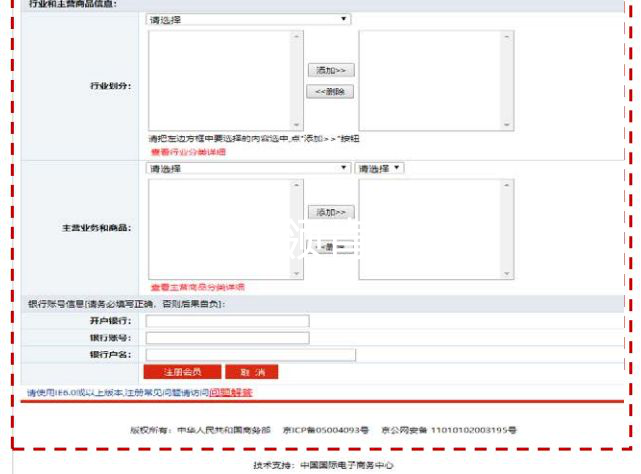Click scroll-down arrow of right 主营业务和商品 listbox
This screenshot has width=641, height=474.
506,273
